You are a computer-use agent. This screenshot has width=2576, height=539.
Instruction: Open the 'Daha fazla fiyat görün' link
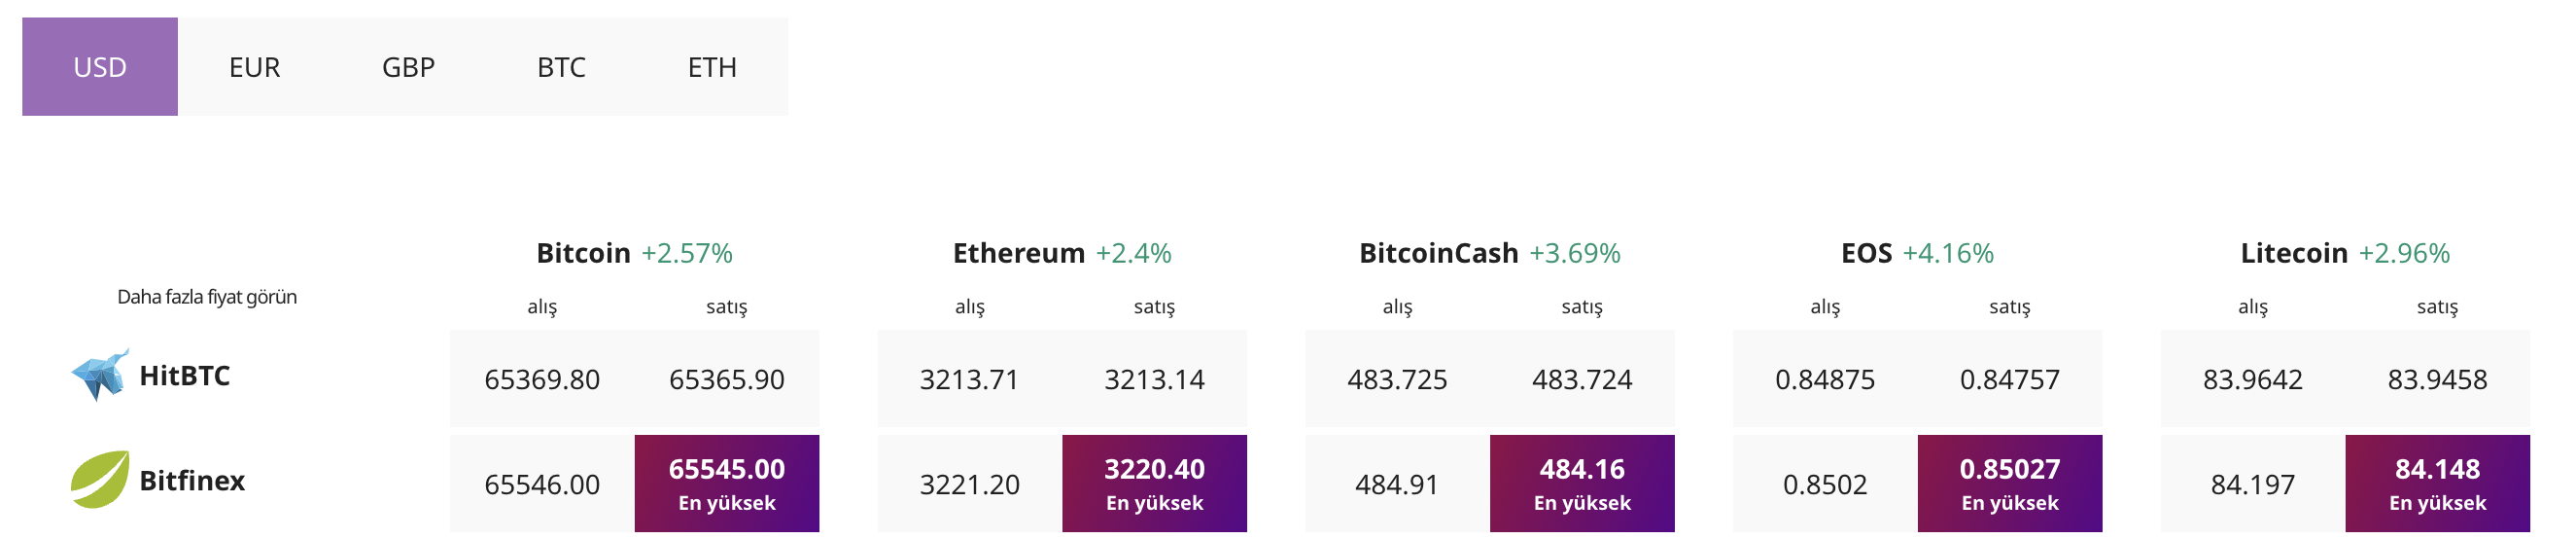click(207, 297)
